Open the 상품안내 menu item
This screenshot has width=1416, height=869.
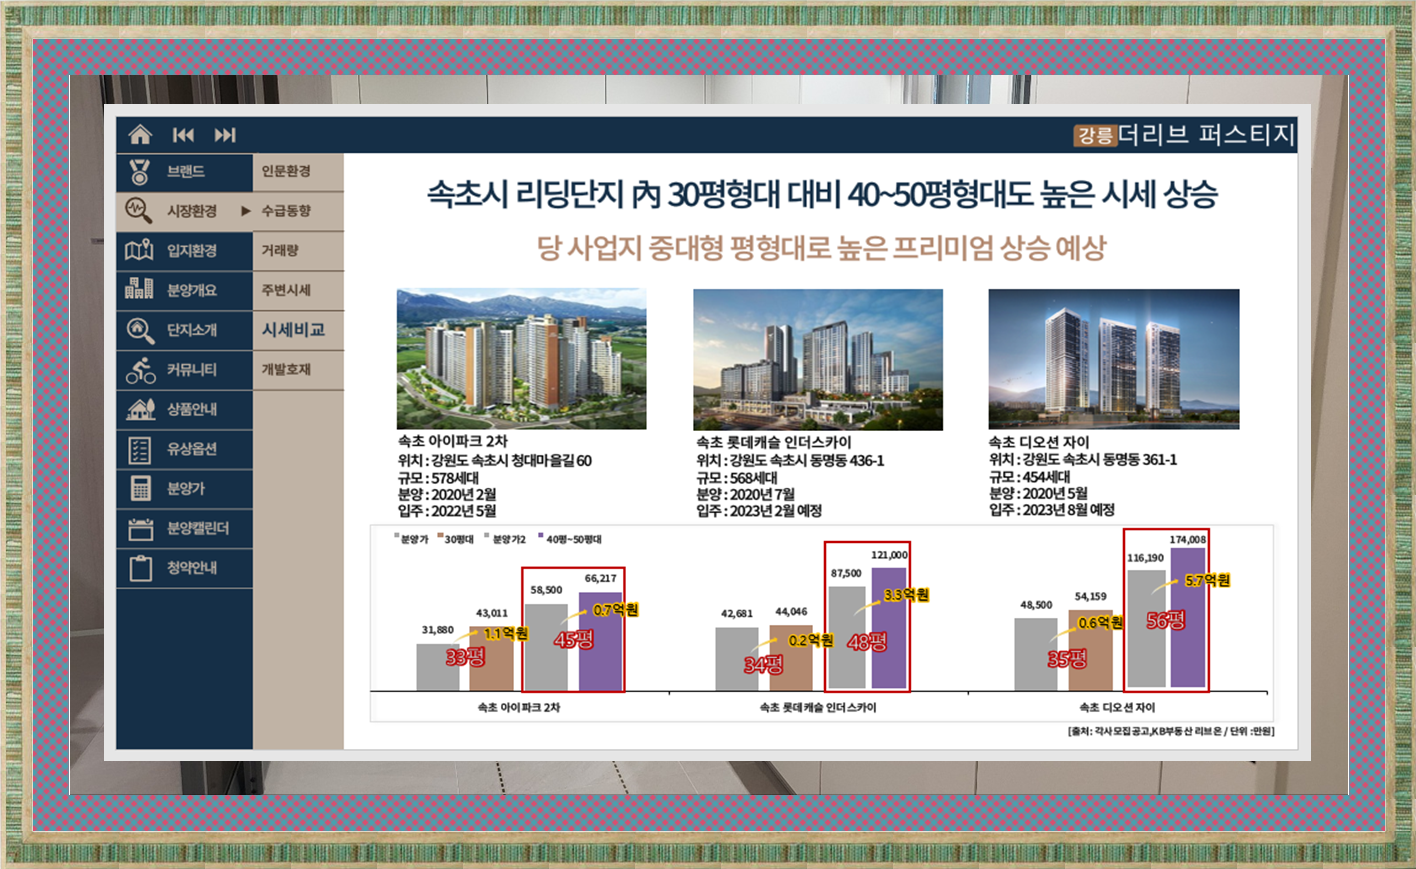(184, 409)
